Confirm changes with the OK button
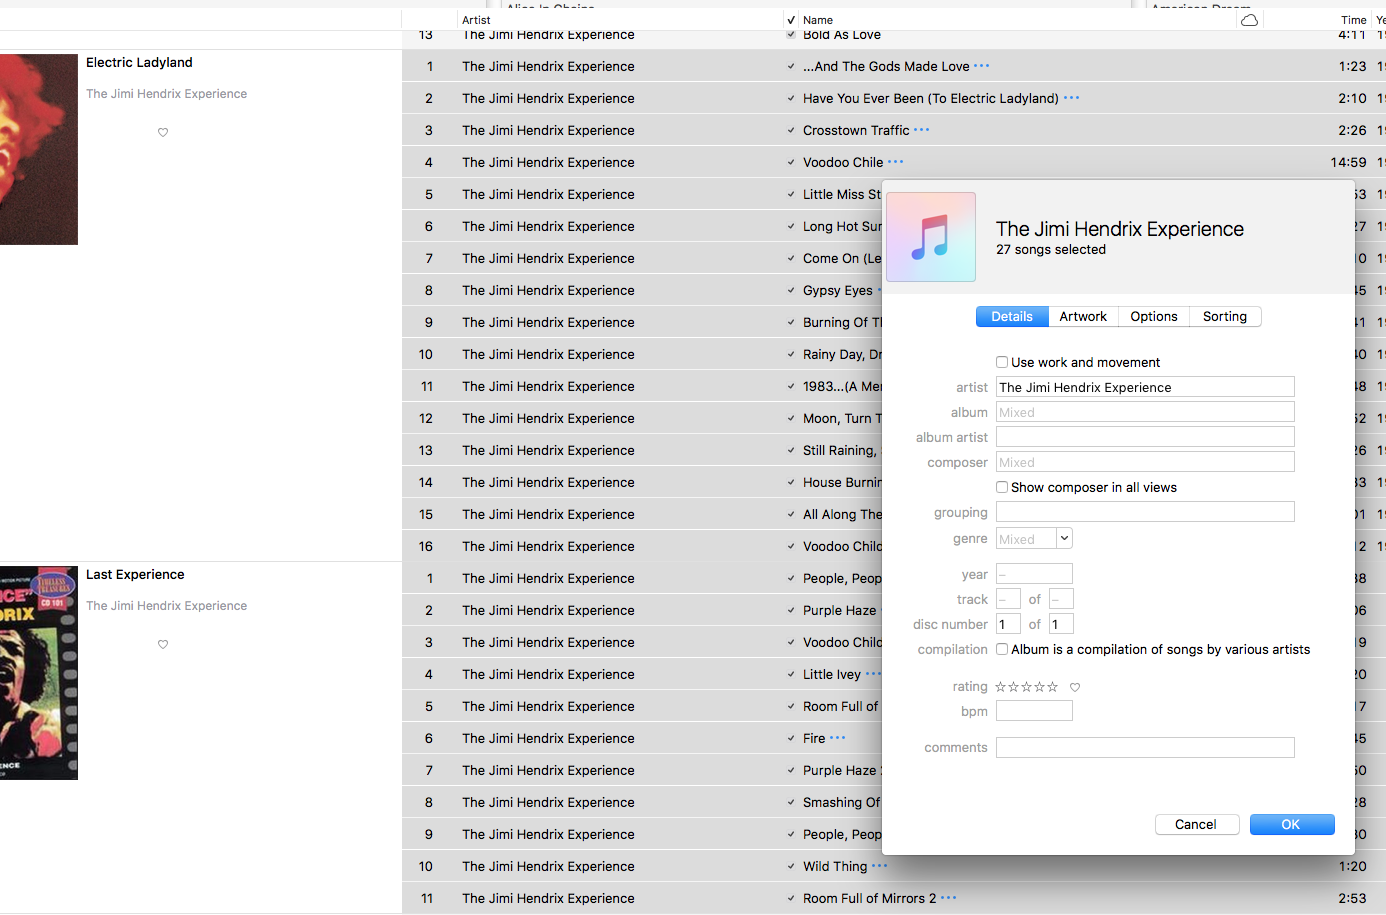 (1292, 824)
